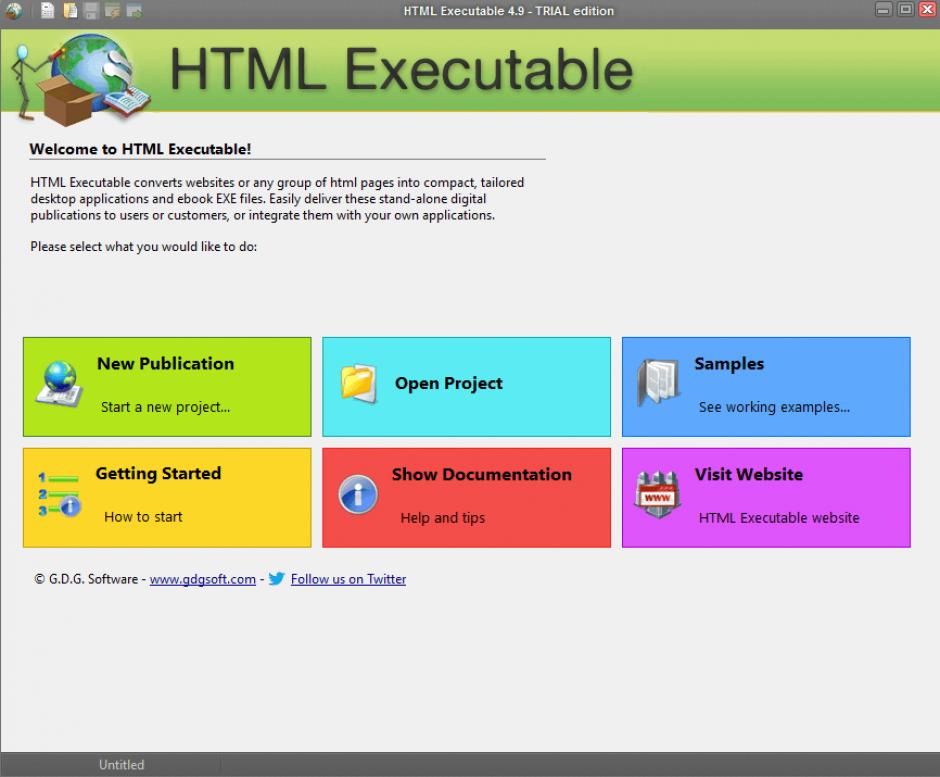This screenshot has height=777, width=940.
Task: Click the Twitter bird icon
Action: [x=276, y=579]
